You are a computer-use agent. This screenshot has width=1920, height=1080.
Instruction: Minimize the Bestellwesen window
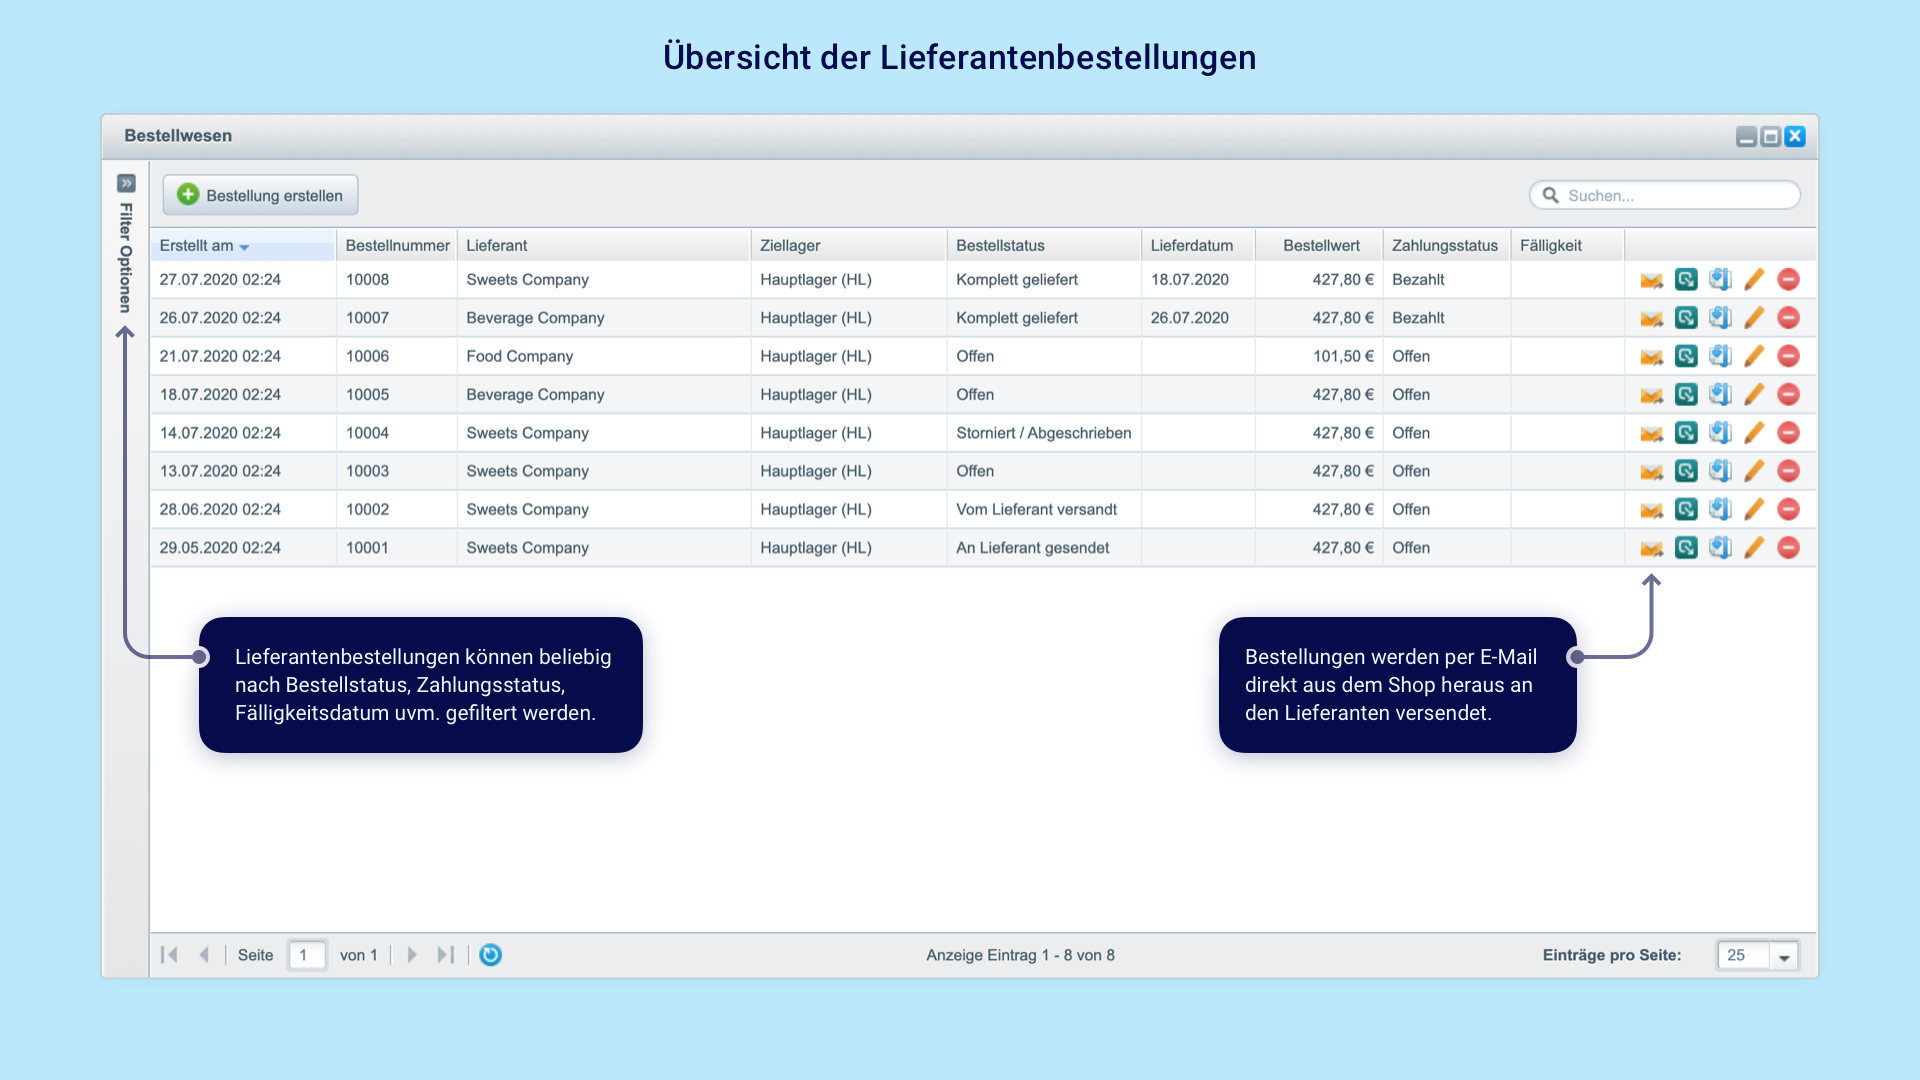tap(1746, 136)
